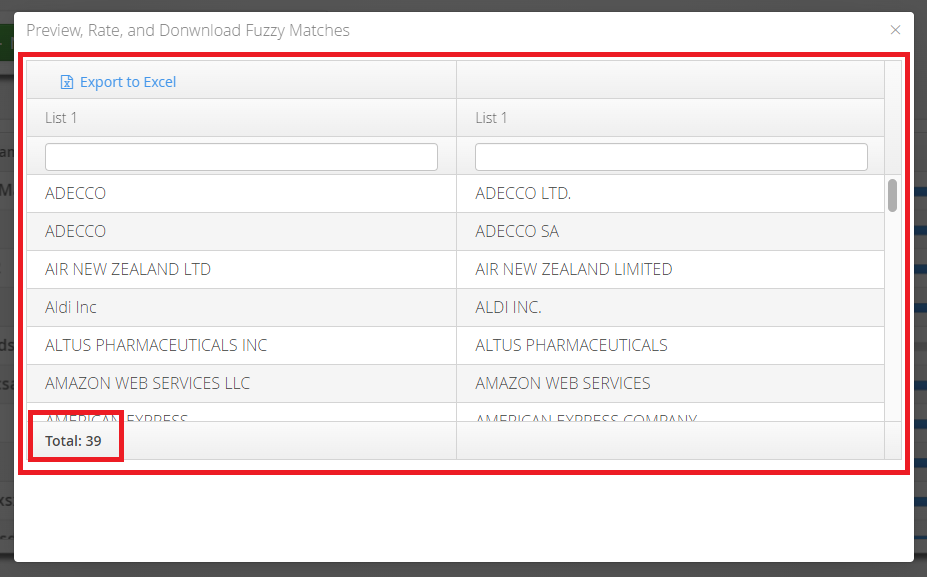The image size is (927, 577).
Task: Select AMAZON WEB SERVICES LLC cell
Action: 241,383
